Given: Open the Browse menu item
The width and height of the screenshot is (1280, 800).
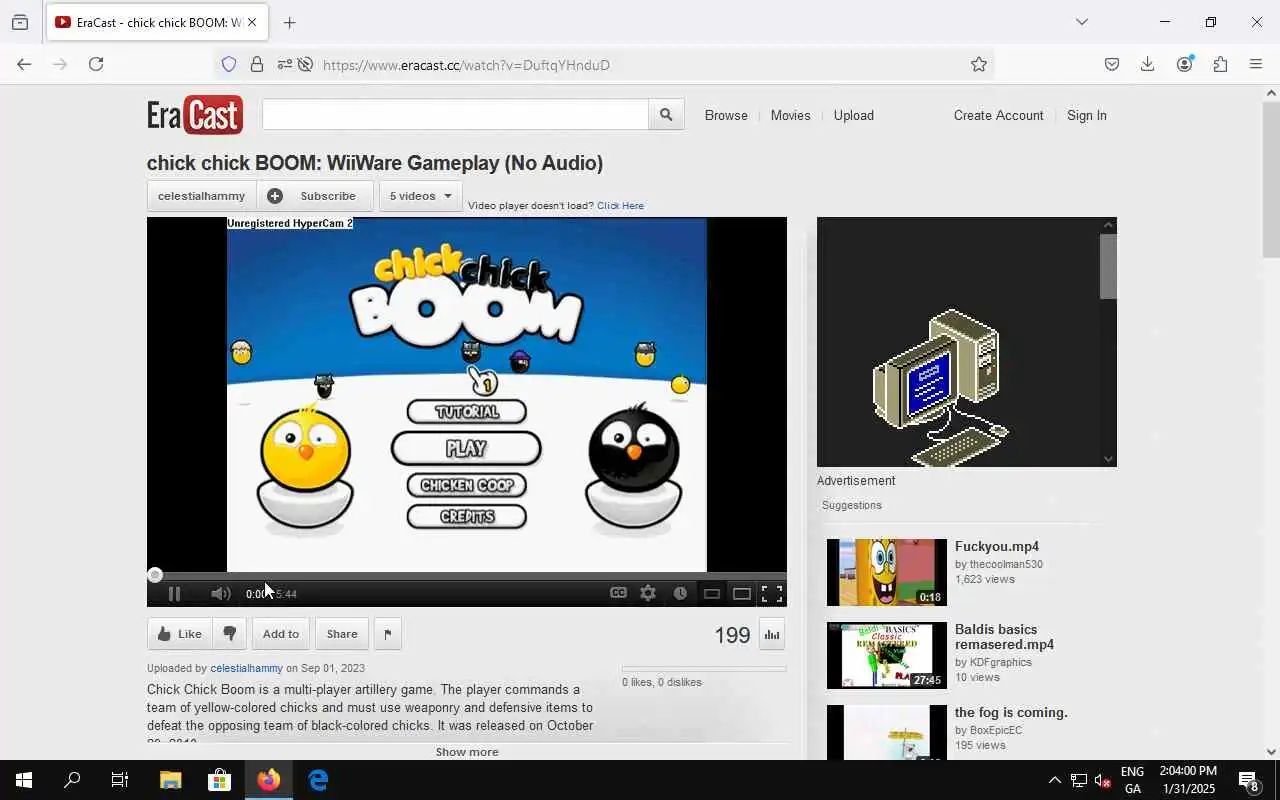Looking at the screenshot, I should (x=726, y=115).
